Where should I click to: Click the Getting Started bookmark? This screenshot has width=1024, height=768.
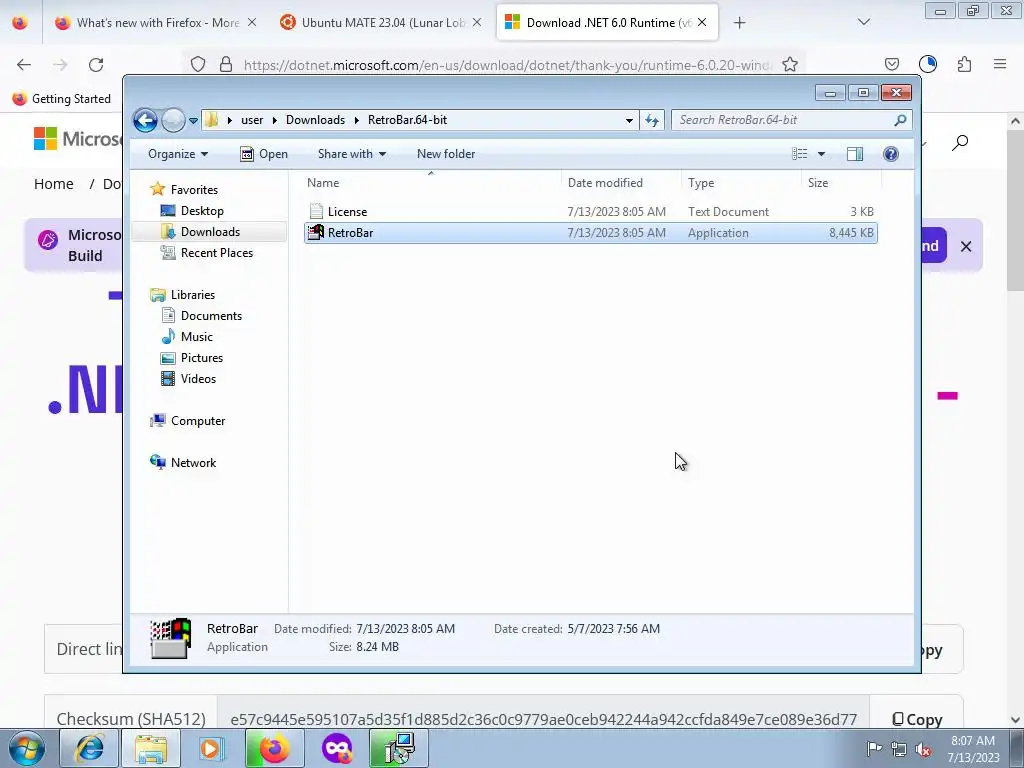[x=62, y=99]
